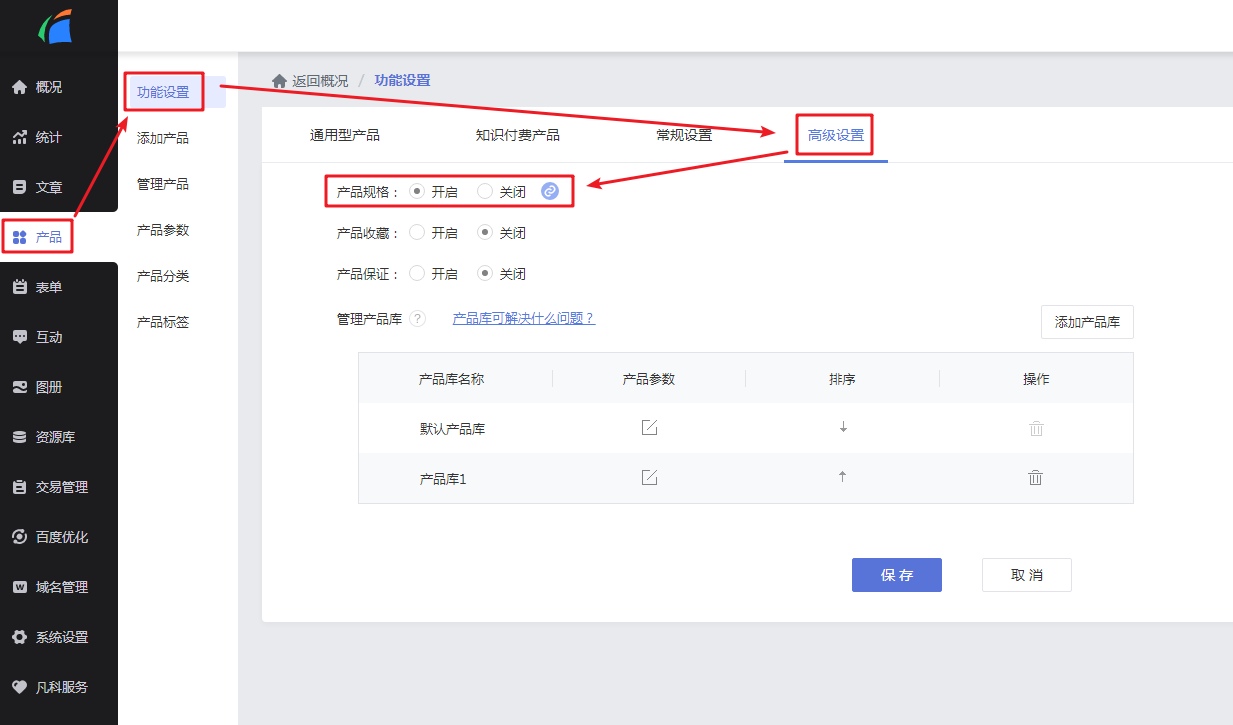The width and height of the screenshot is (1233, 725).
Task: Click the 产品参数 table column header
Action: click(649, 379)
